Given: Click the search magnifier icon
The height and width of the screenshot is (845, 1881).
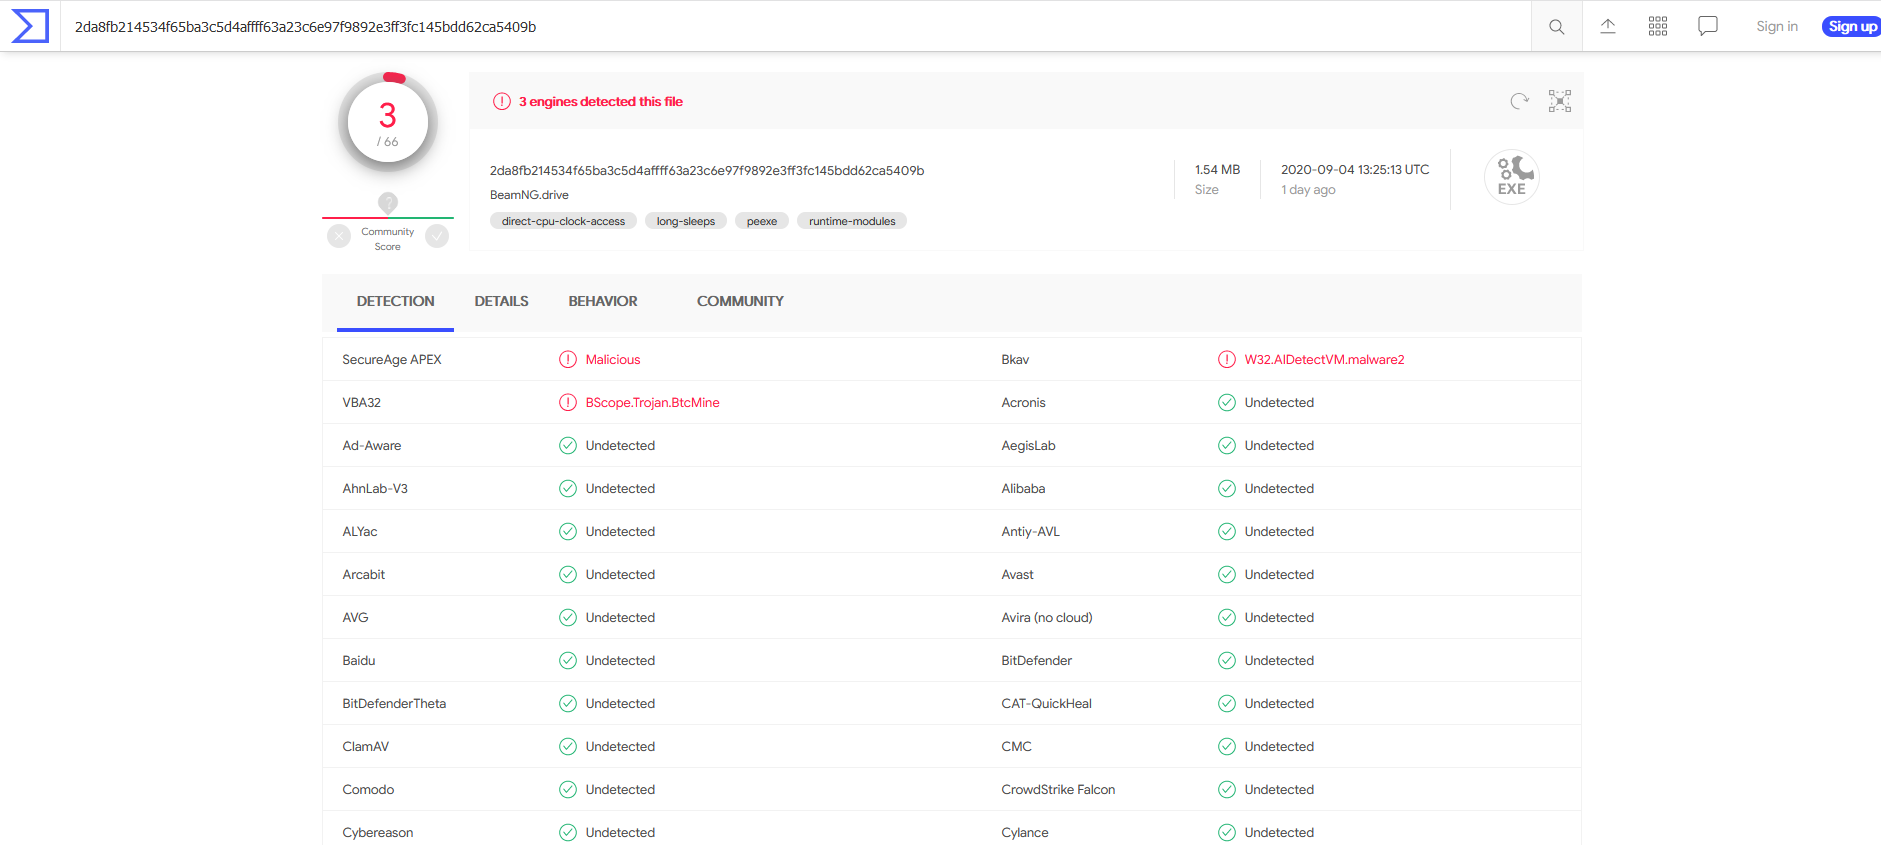Looking at the screenshot, I should pos(1557,27).
